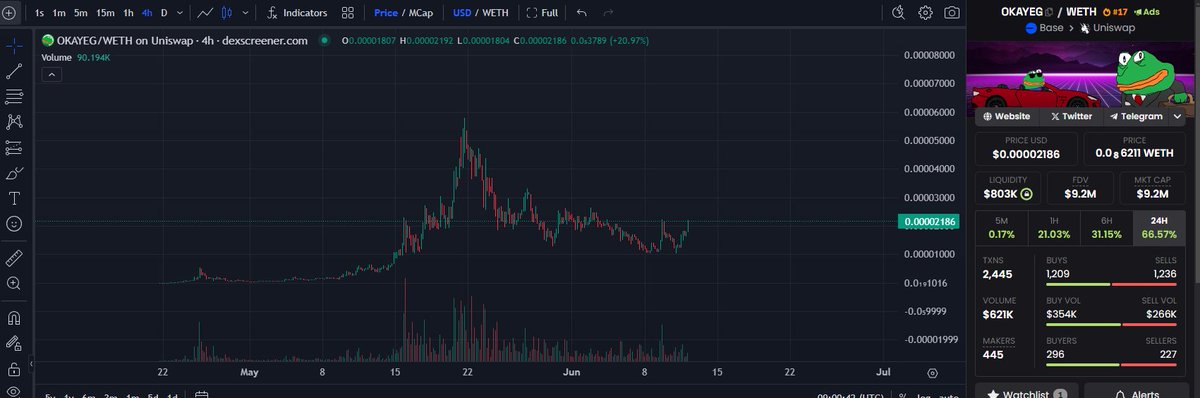Expand more socials chevron beside Telegram
1200x398 pixels.
point(1177,116)
